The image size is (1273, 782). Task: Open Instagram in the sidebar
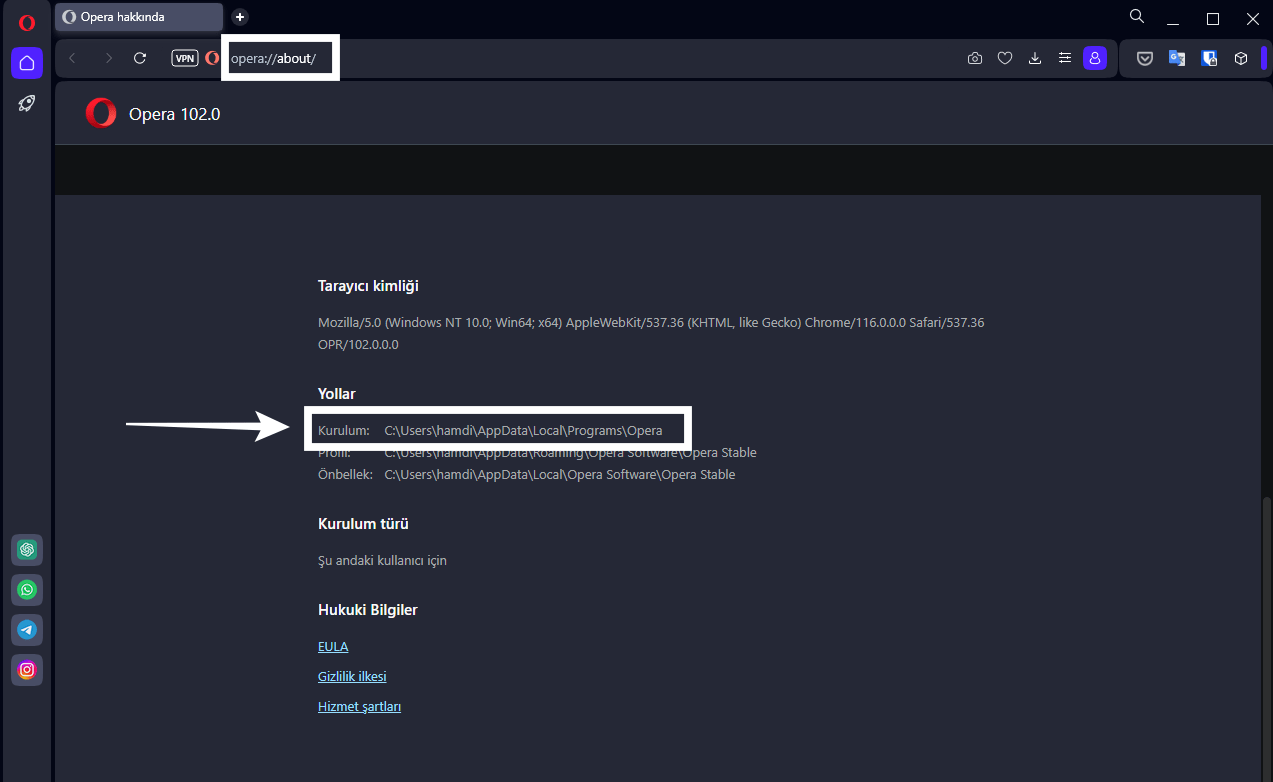(x=27, y=670)
